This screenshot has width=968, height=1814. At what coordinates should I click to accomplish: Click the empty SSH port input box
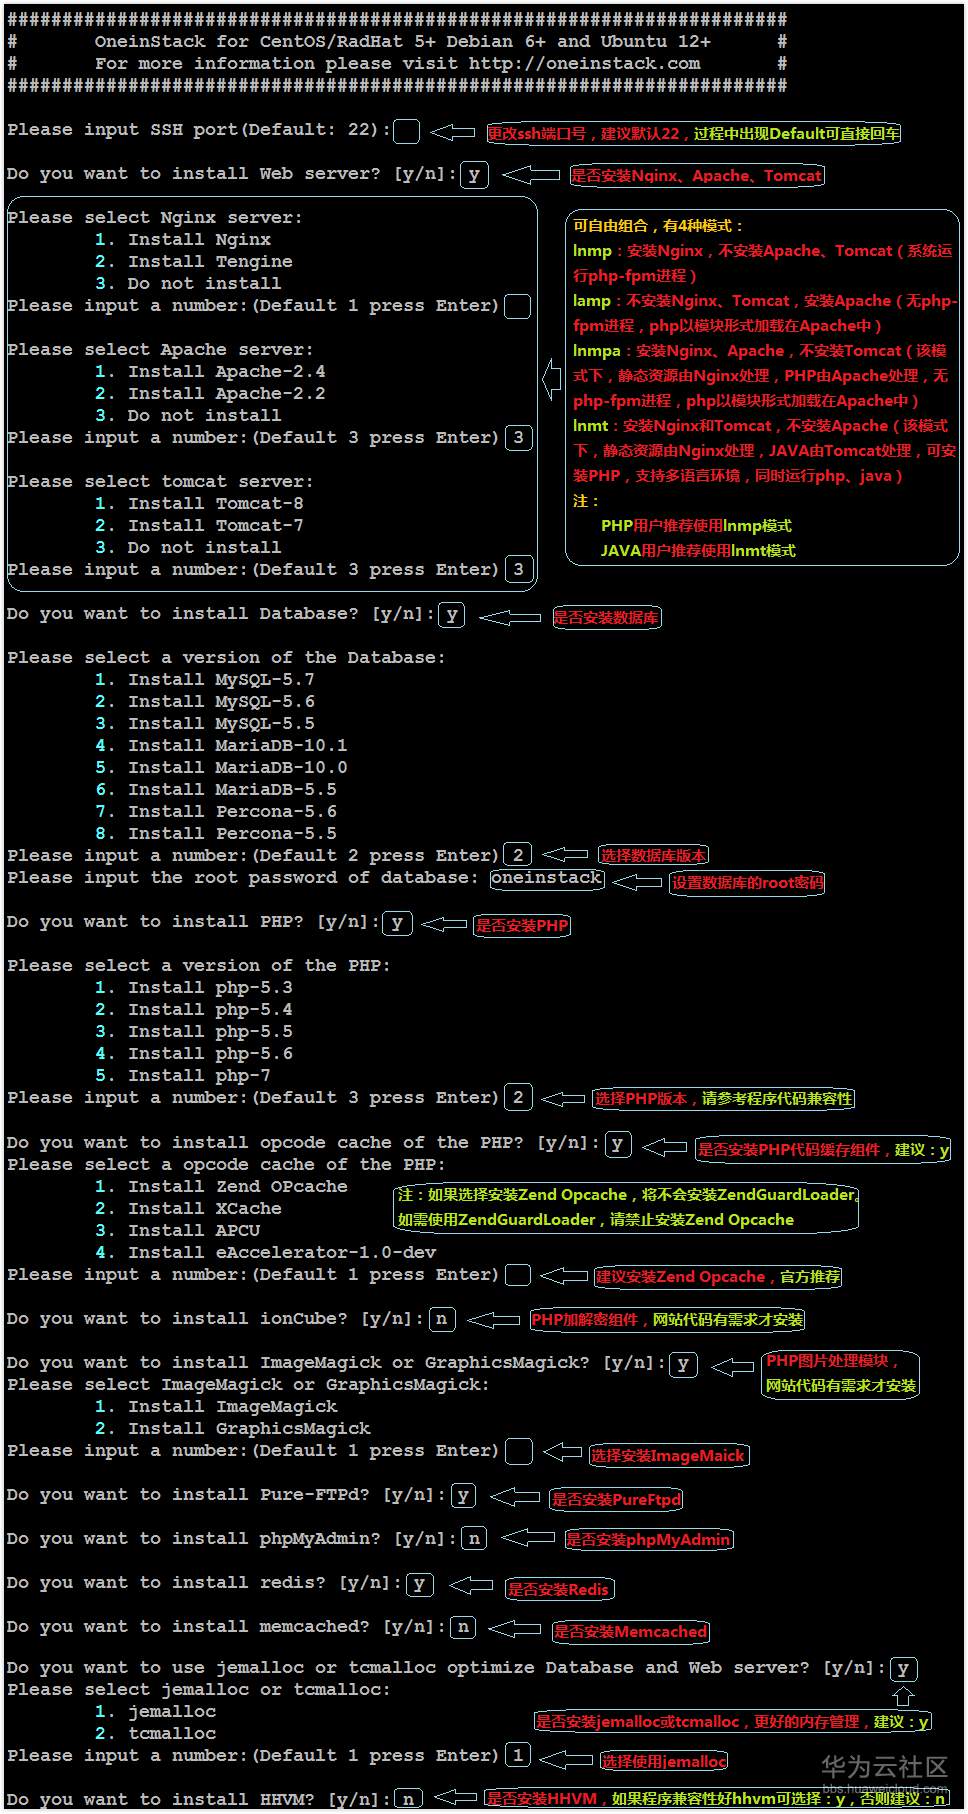[407, 131]
